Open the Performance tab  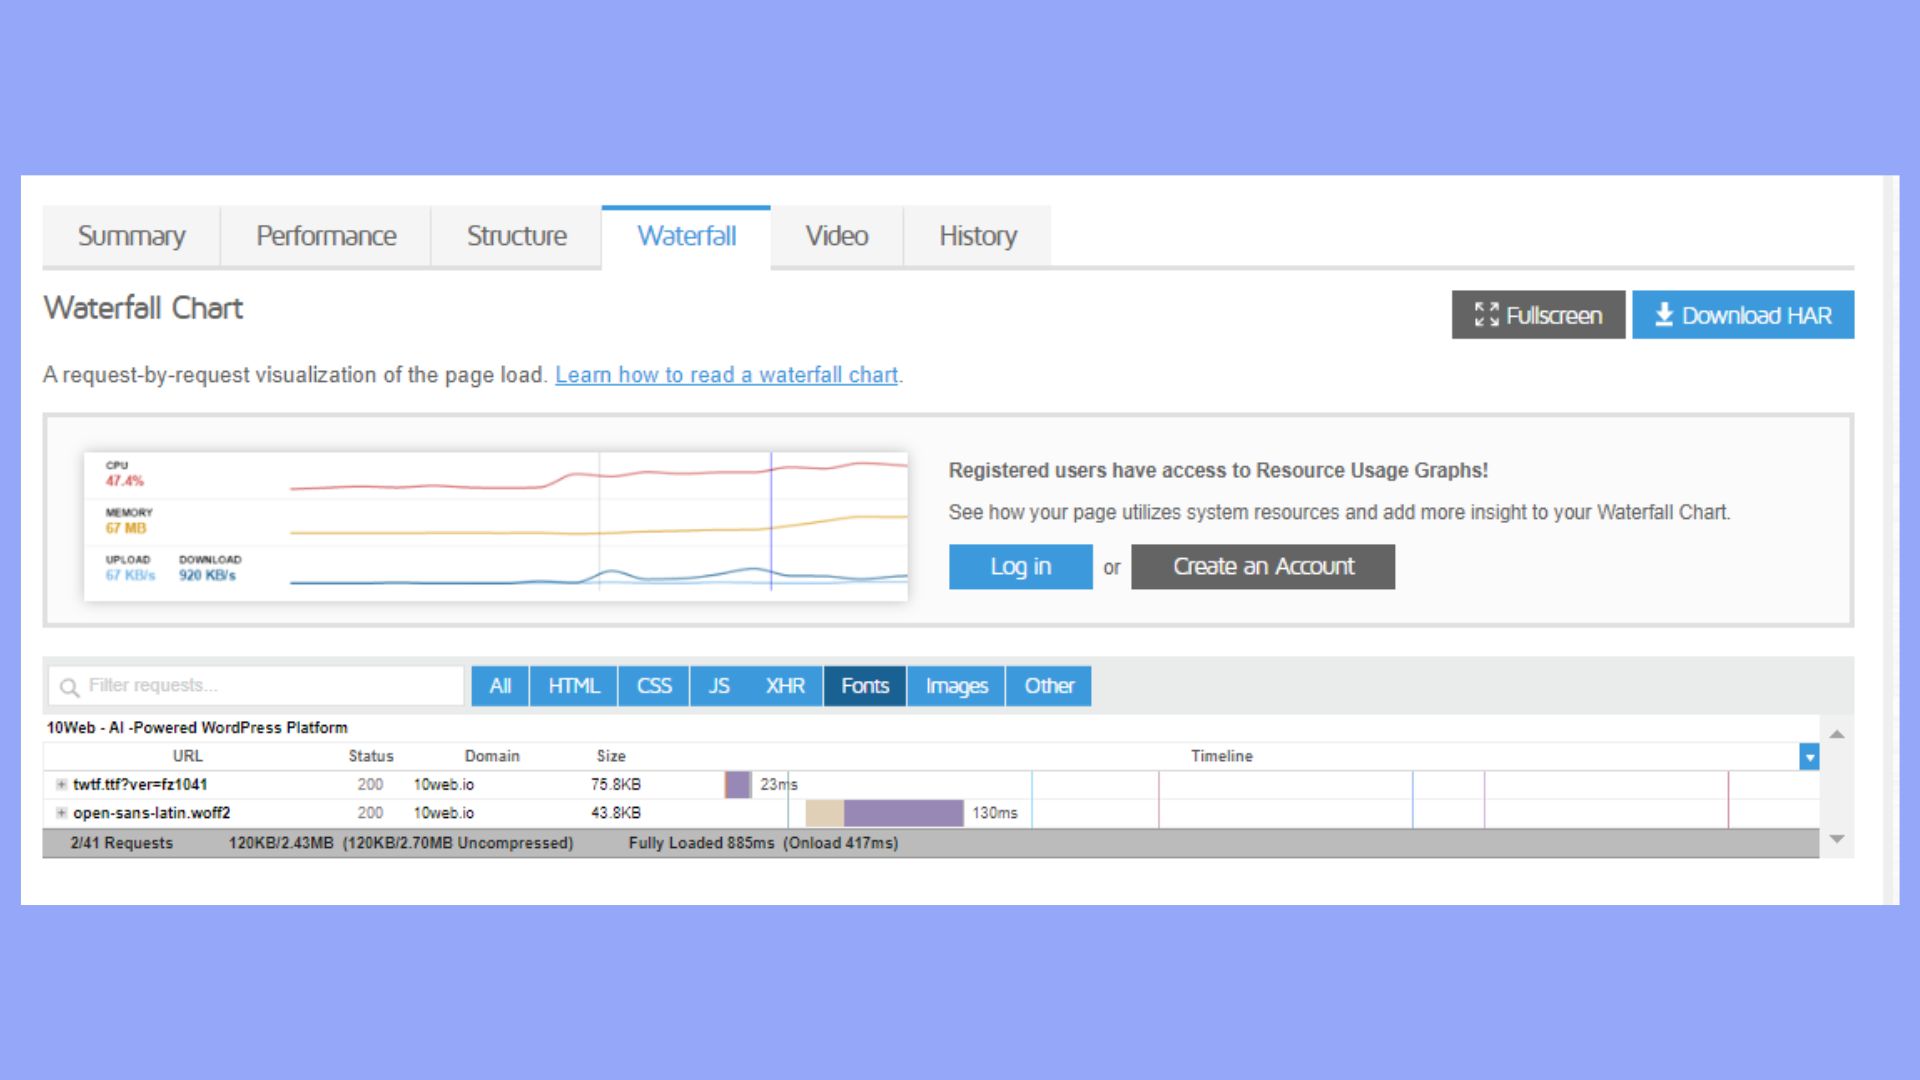tap(325, 236)
